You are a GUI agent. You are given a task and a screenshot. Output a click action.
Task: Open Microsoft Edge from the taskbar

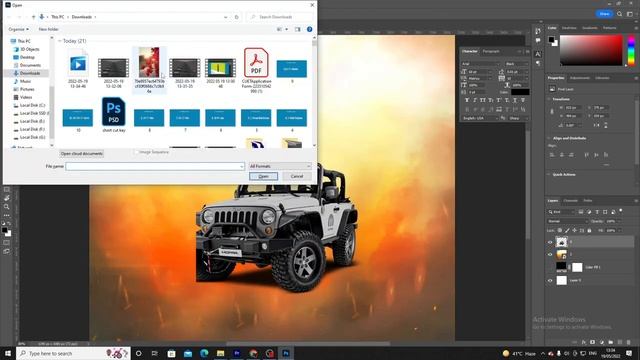point(204,353)
